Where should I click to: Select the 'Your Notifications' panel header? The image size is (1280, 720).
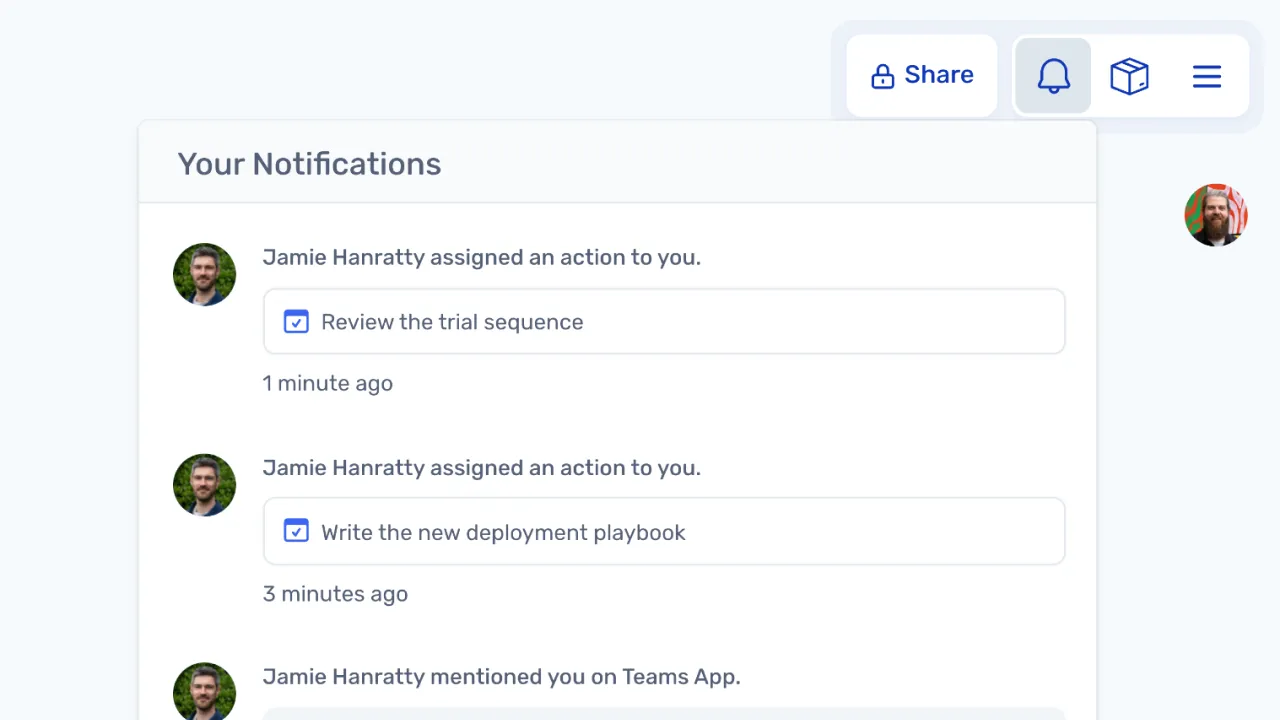tap(309, 163)
